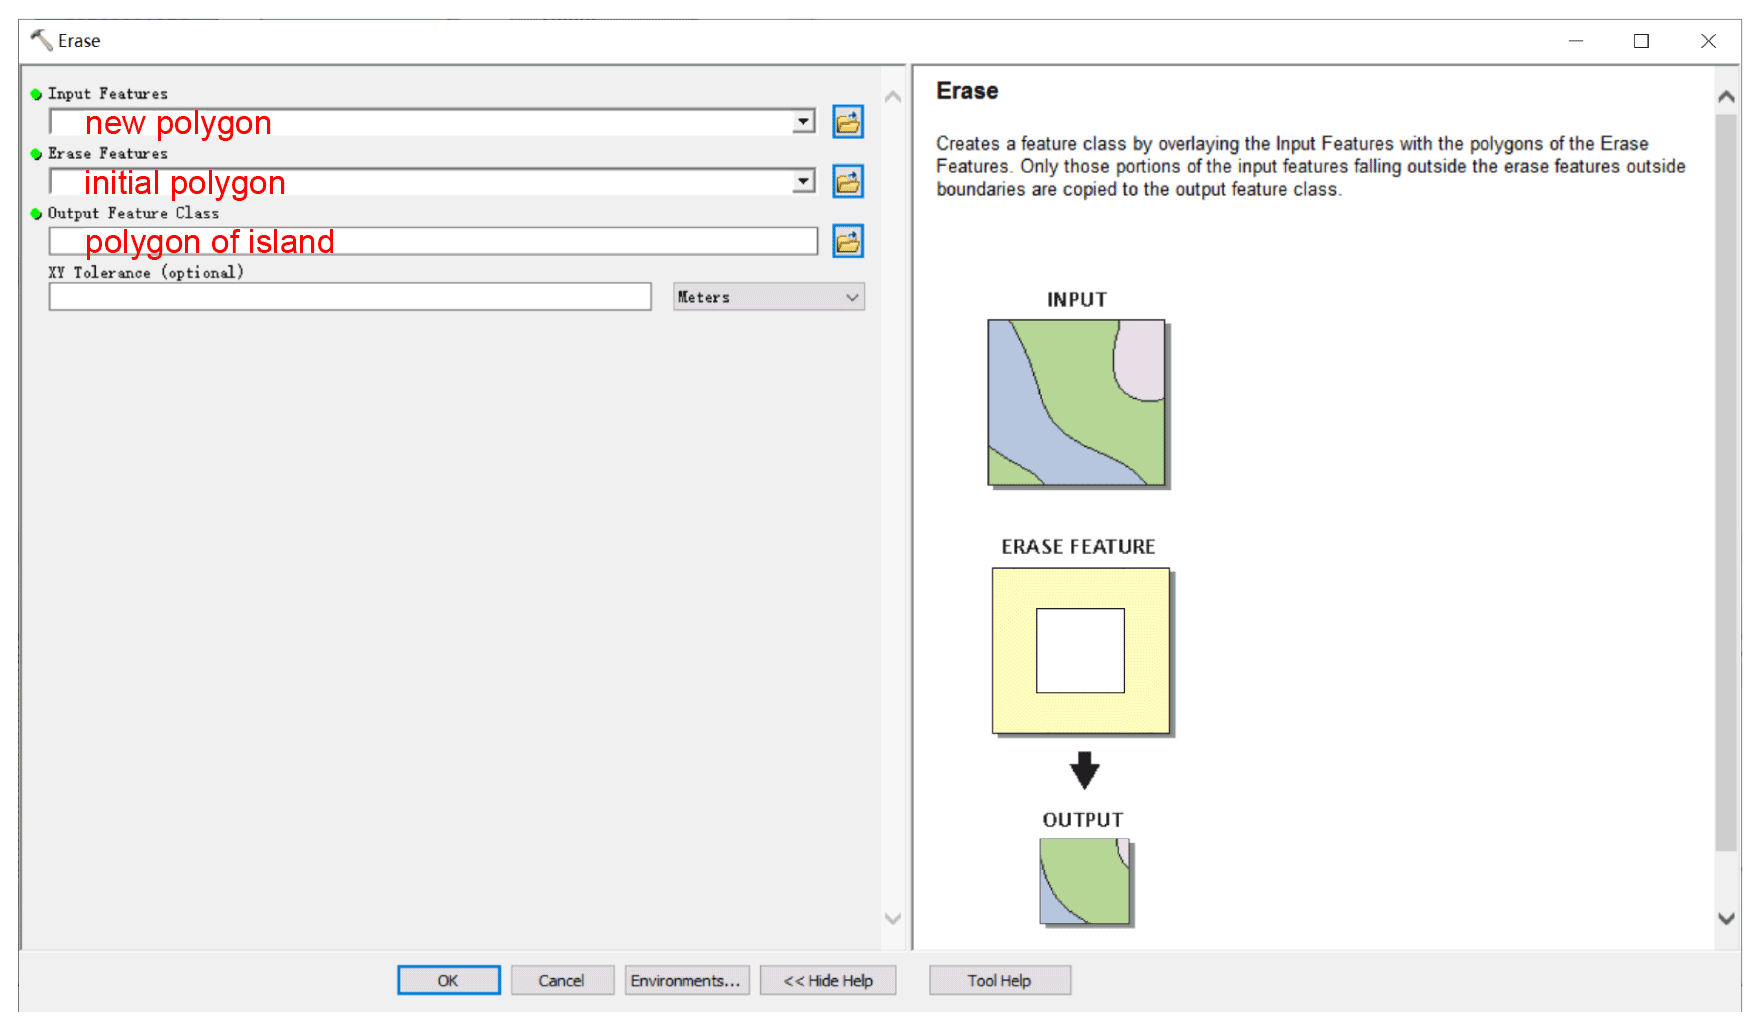The width and height of the screenshot is (1761, 1030).
Task: Click the Erase hammer icon in title bar
Action: (41, 40)
